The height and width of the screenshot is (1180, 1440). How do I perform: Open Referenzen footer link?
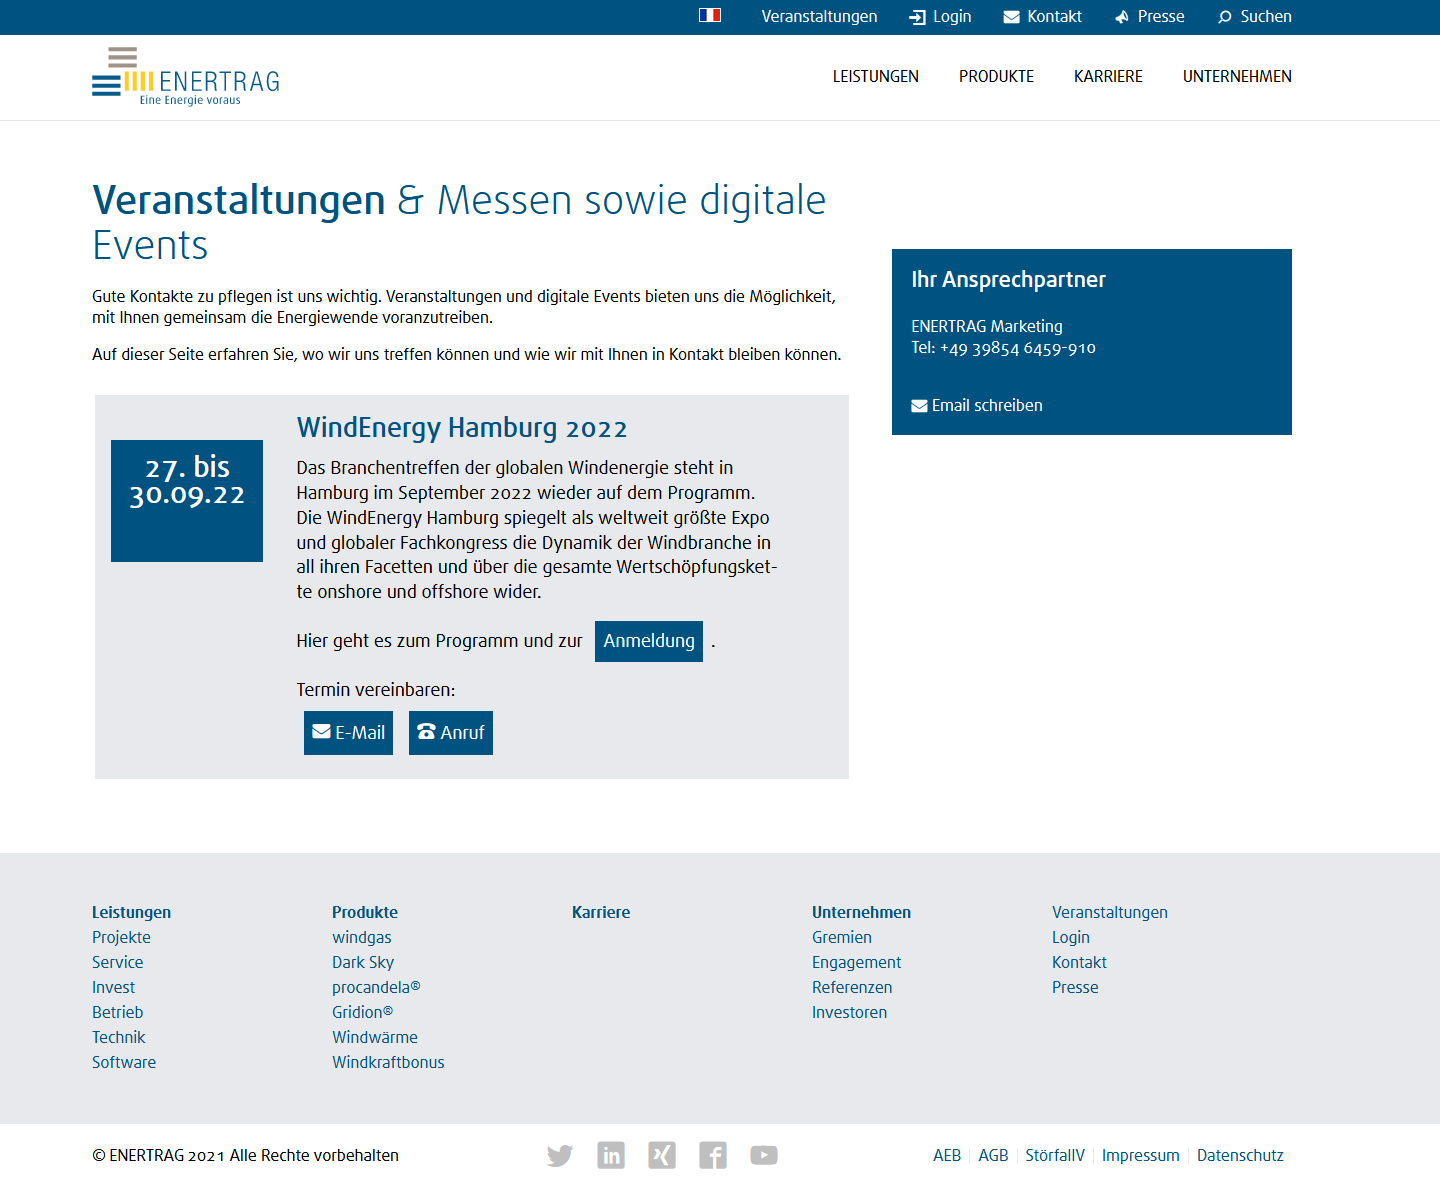click(852, 987)
